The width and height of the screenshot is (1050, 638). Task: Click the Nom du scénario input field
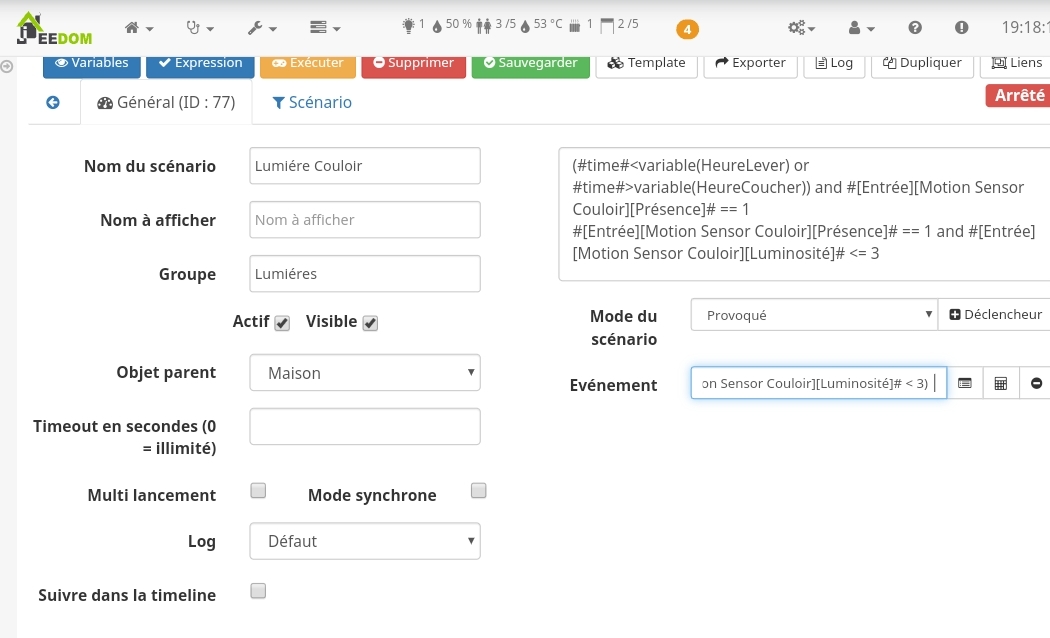coord(365,166)
